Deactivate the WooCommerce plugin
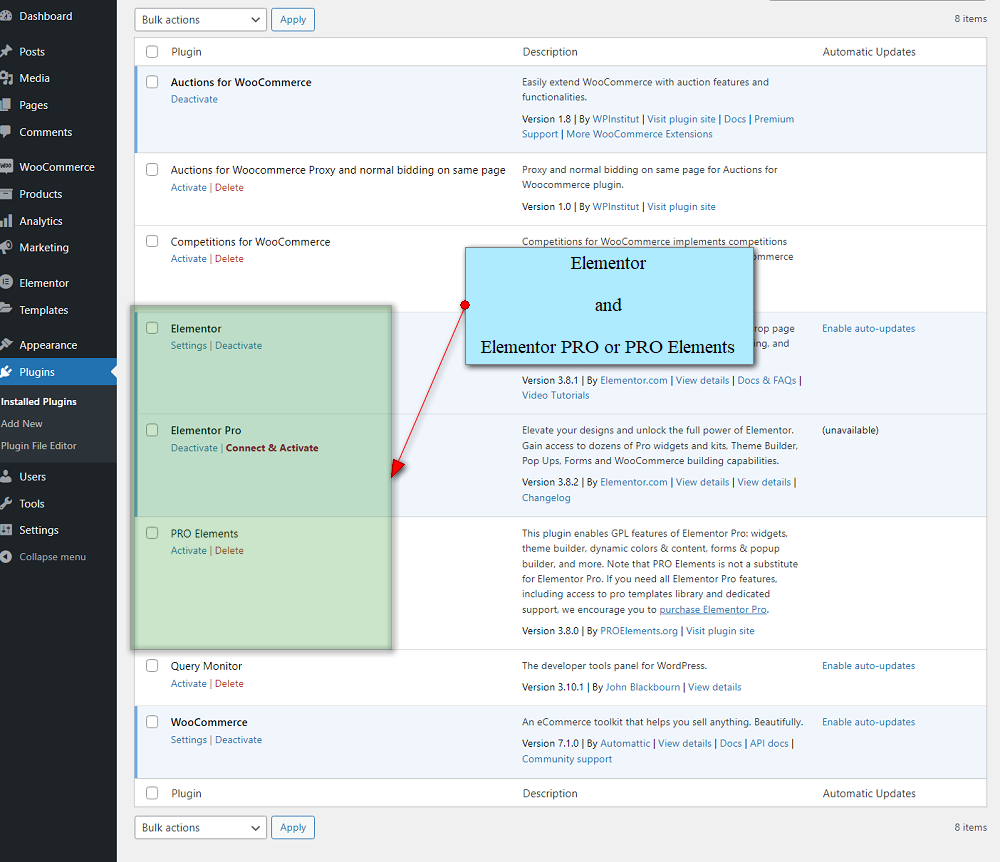1000x862 pixels. (x=239, y=740)
